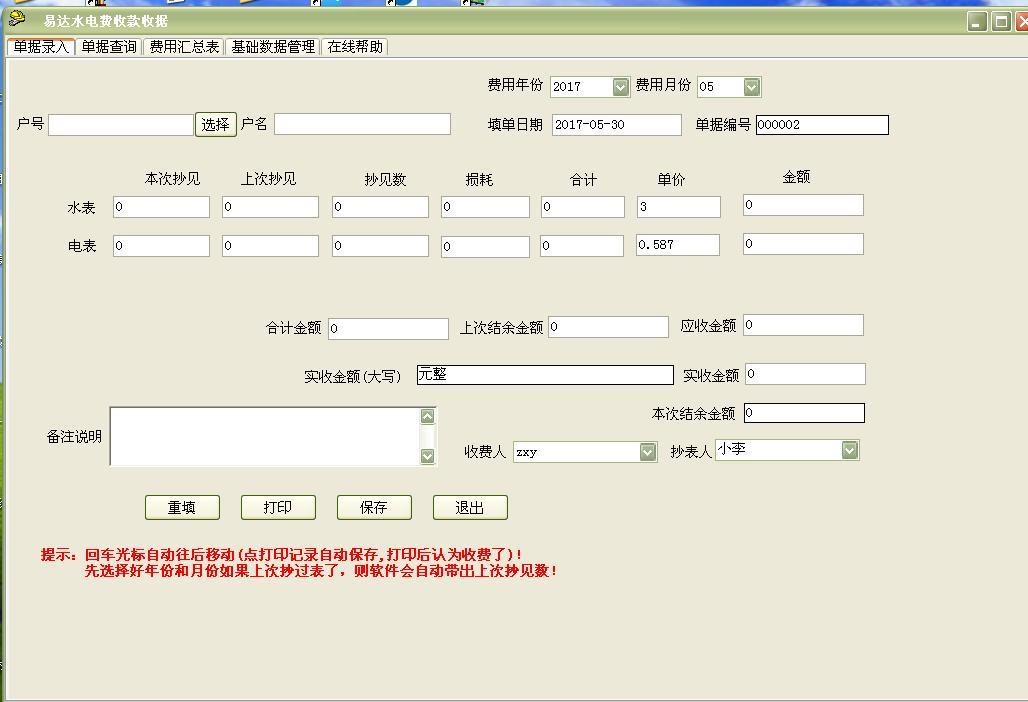Click 电表 损耗 field

tap(485, 246)
